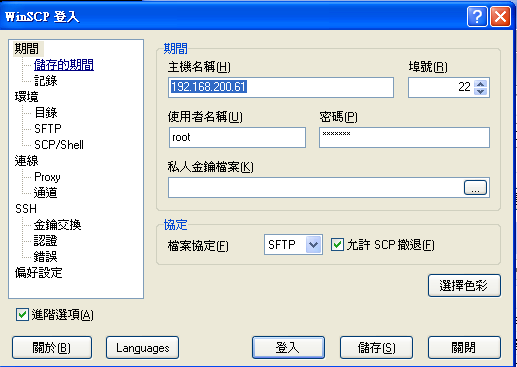This screenshot has height=367, width=517.
Task: Click the 關閉 close button
Action: coord(464,348)
